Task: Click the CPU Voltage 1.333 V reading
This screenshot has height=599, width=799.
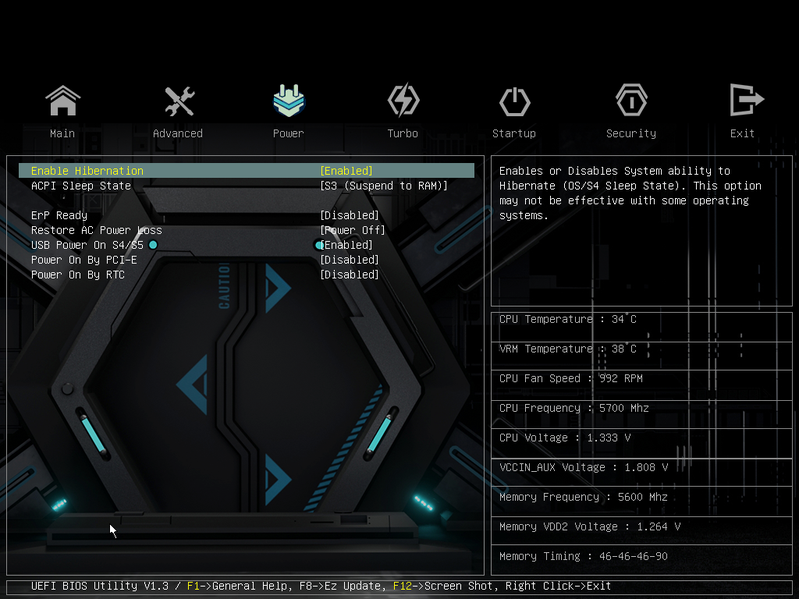Action: pos(565,438)
